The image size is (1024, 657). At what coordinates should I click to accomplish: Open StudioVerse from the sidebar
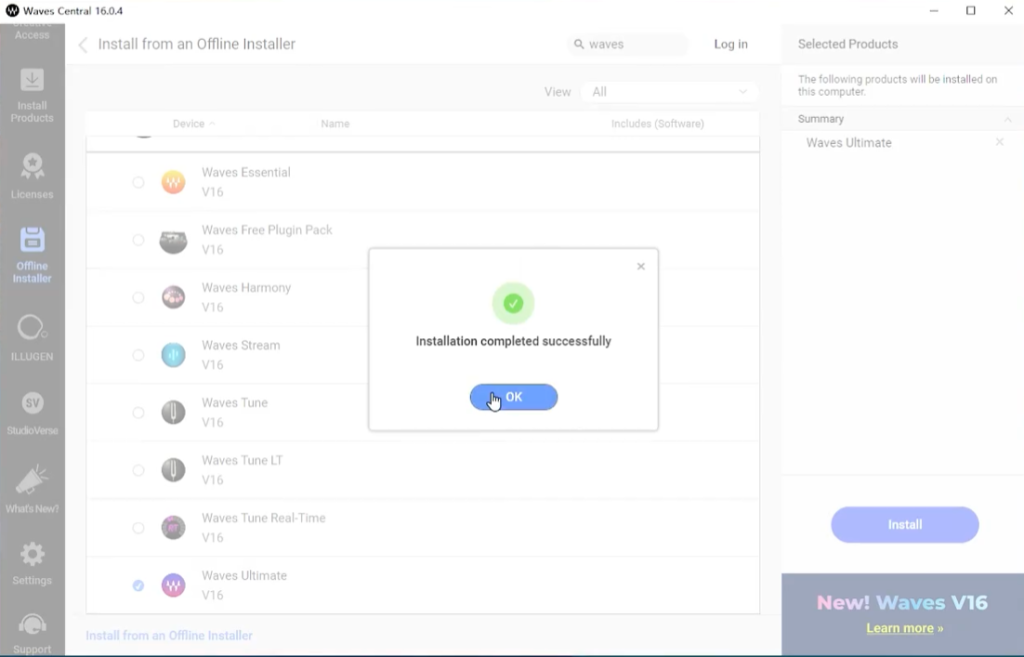32,413
